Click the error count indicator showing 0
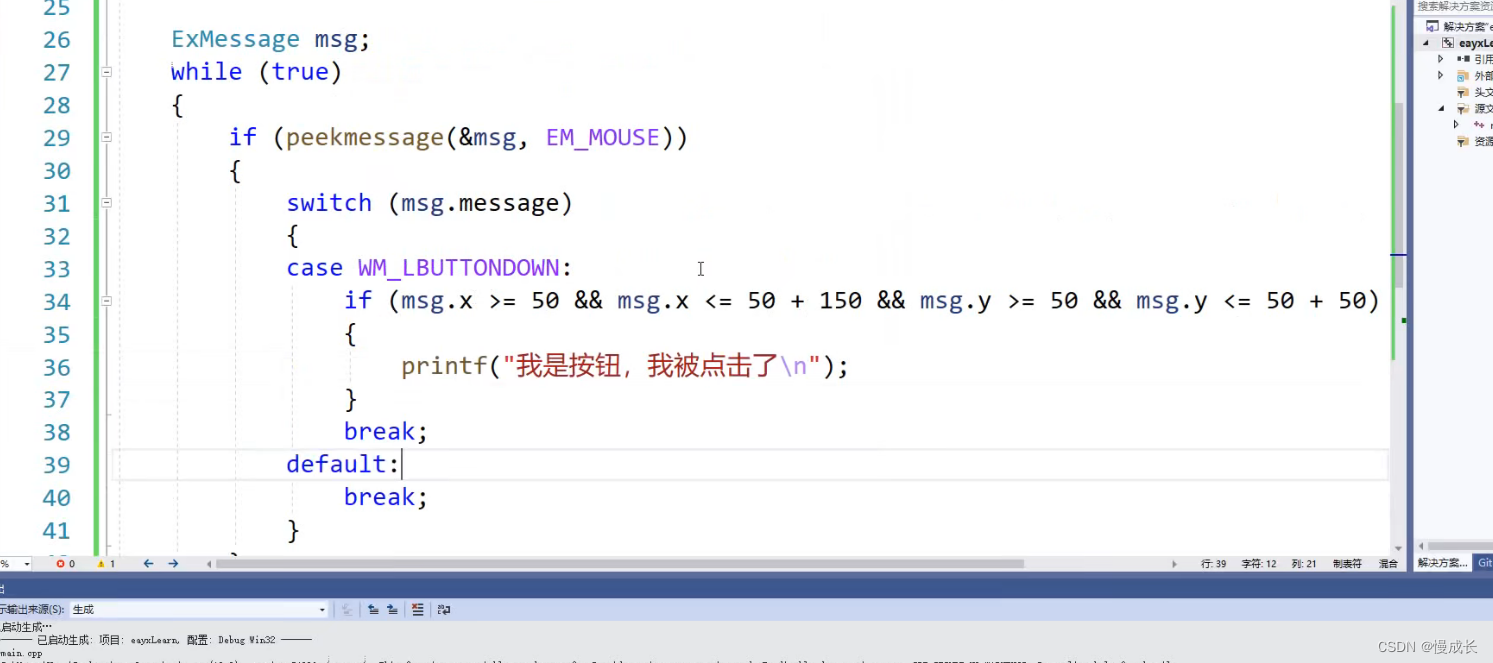This screenshot has height=663, width=1493. pyautogui.click(x=65, y=564)
